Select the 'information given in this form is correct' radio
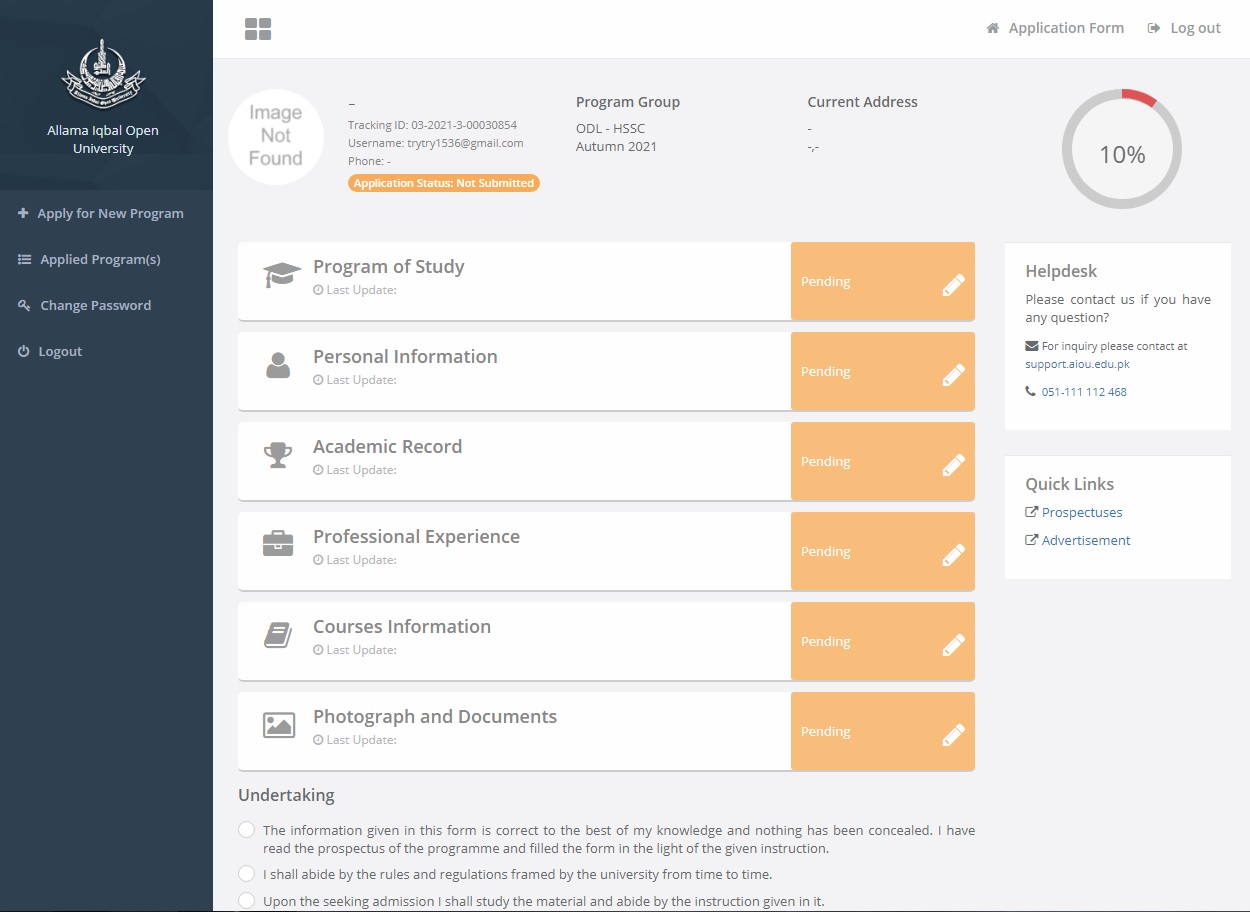Viewport: 1250px width, 912px height. click(x=247, y=830)
